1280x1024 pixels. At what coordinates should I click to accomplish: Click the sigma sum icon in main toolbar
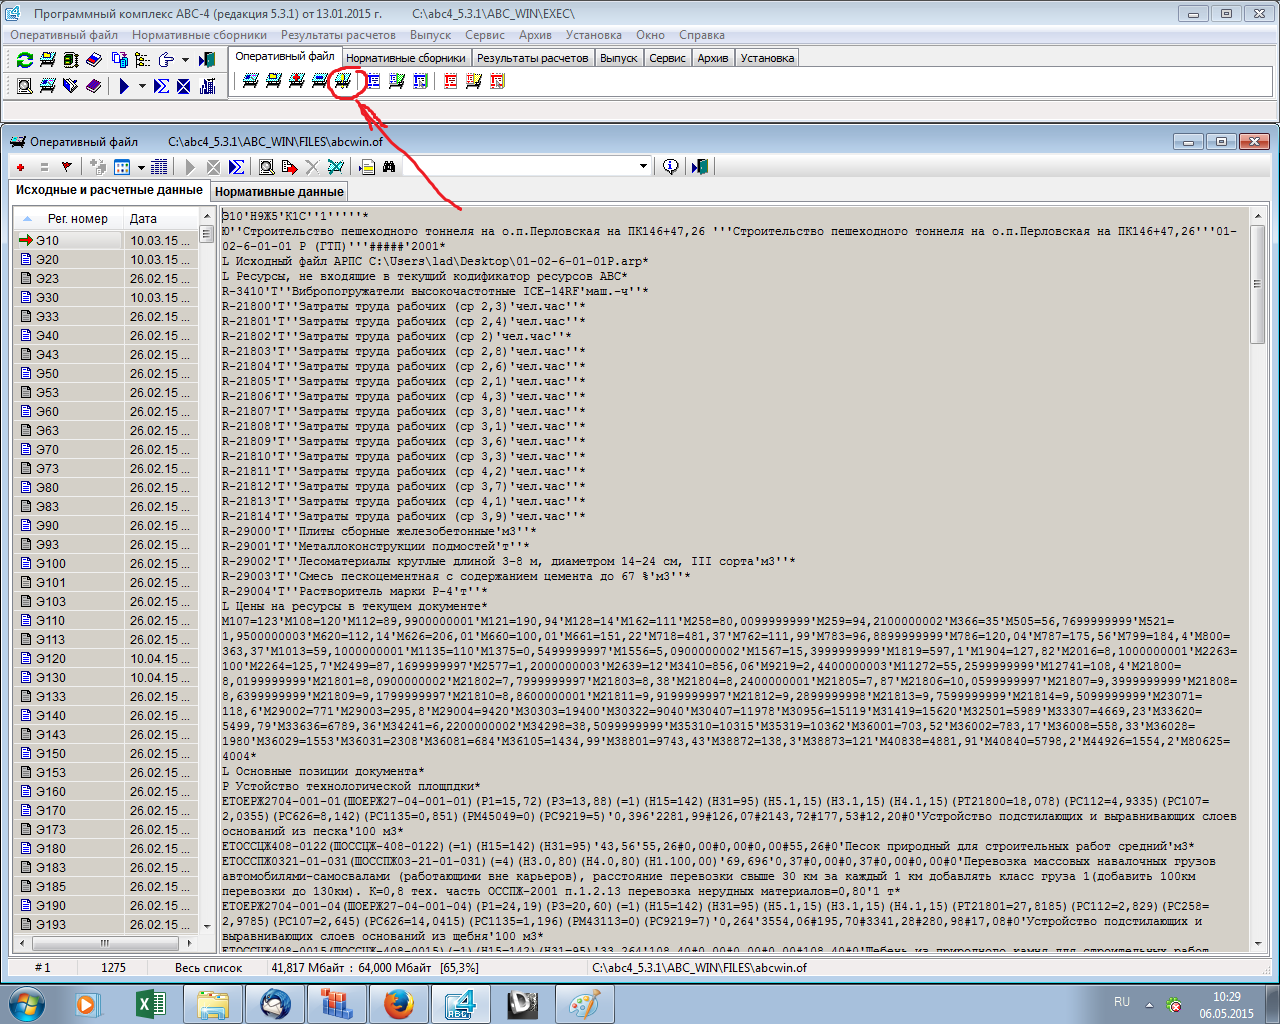[161, 86]
